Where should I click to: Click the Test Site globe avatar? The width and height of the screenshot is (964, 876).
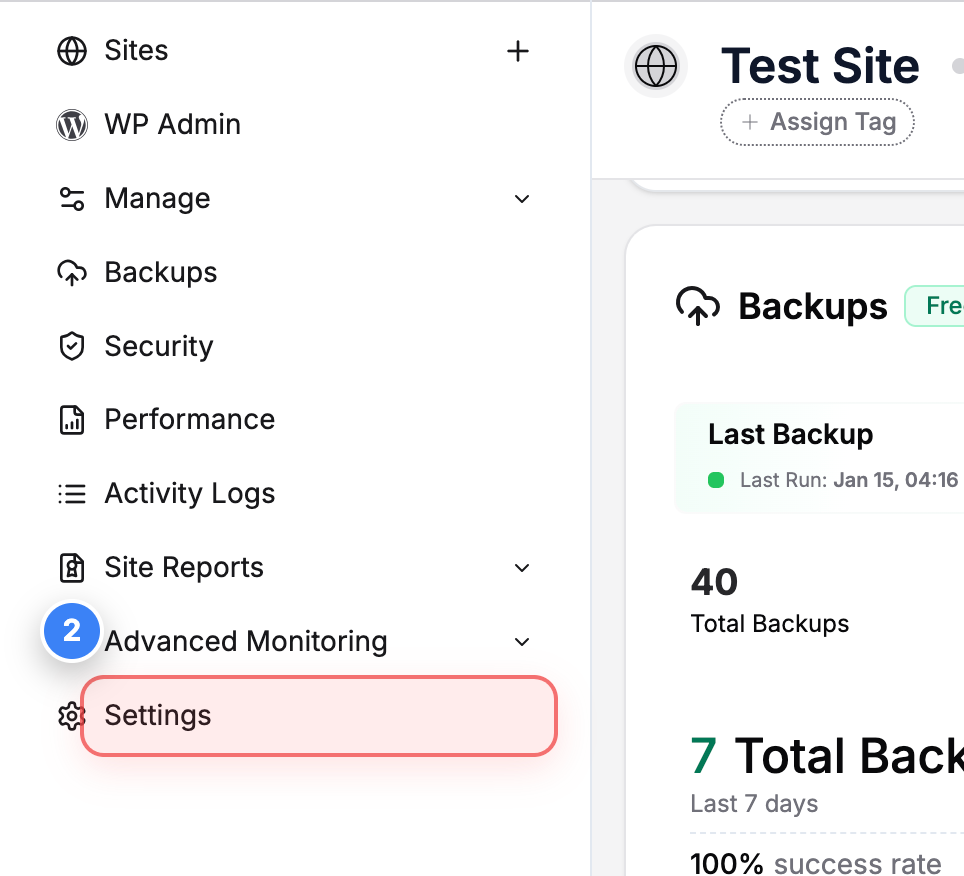pos(655,66)
